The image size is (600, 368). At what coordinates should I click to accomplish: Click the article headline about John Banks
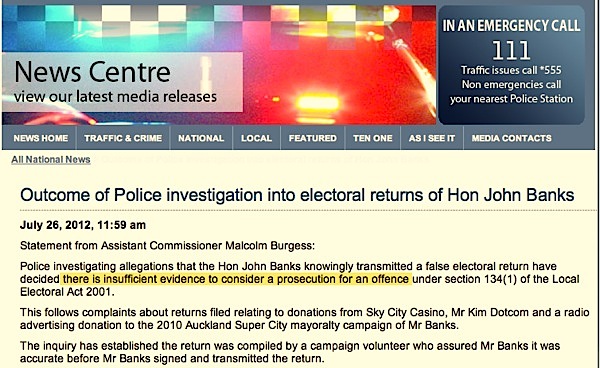click(x=297, y=195)
